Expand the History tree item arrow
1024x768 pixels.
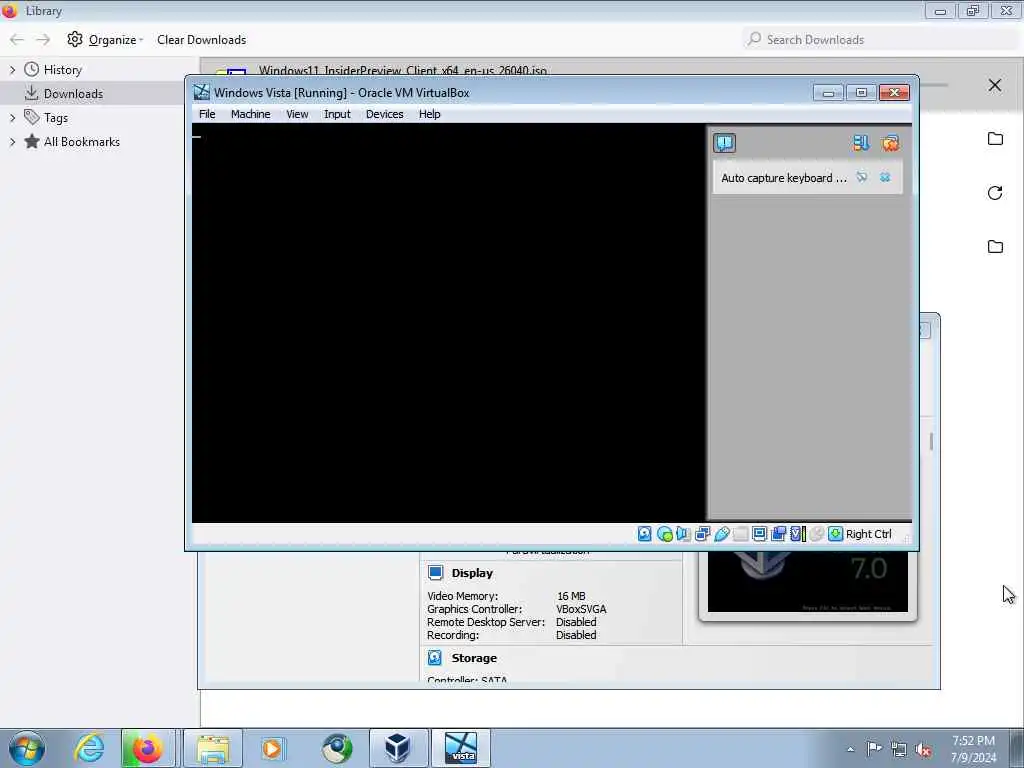click(12, 69)
